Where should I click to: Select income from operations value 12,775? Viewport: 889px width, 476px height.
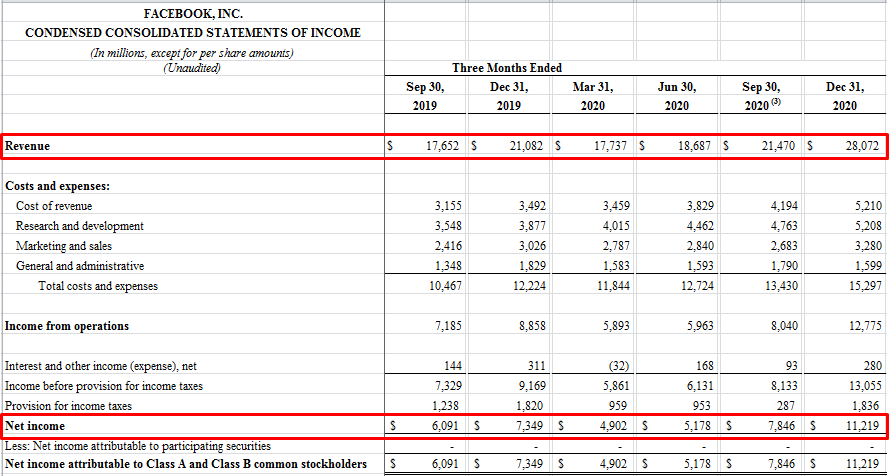(866, 326)
